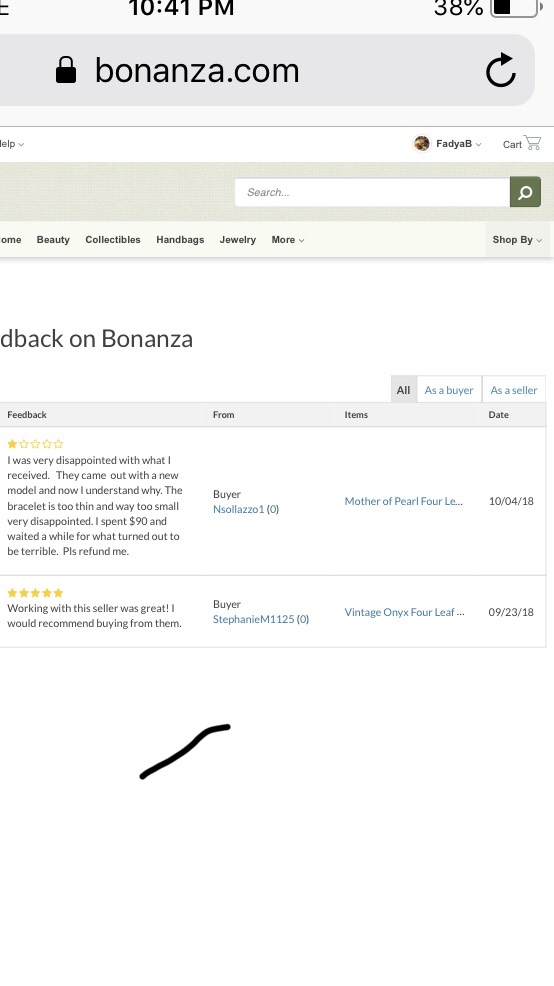
Task: Open the Shop By dropdown
Action: point(516,240)
